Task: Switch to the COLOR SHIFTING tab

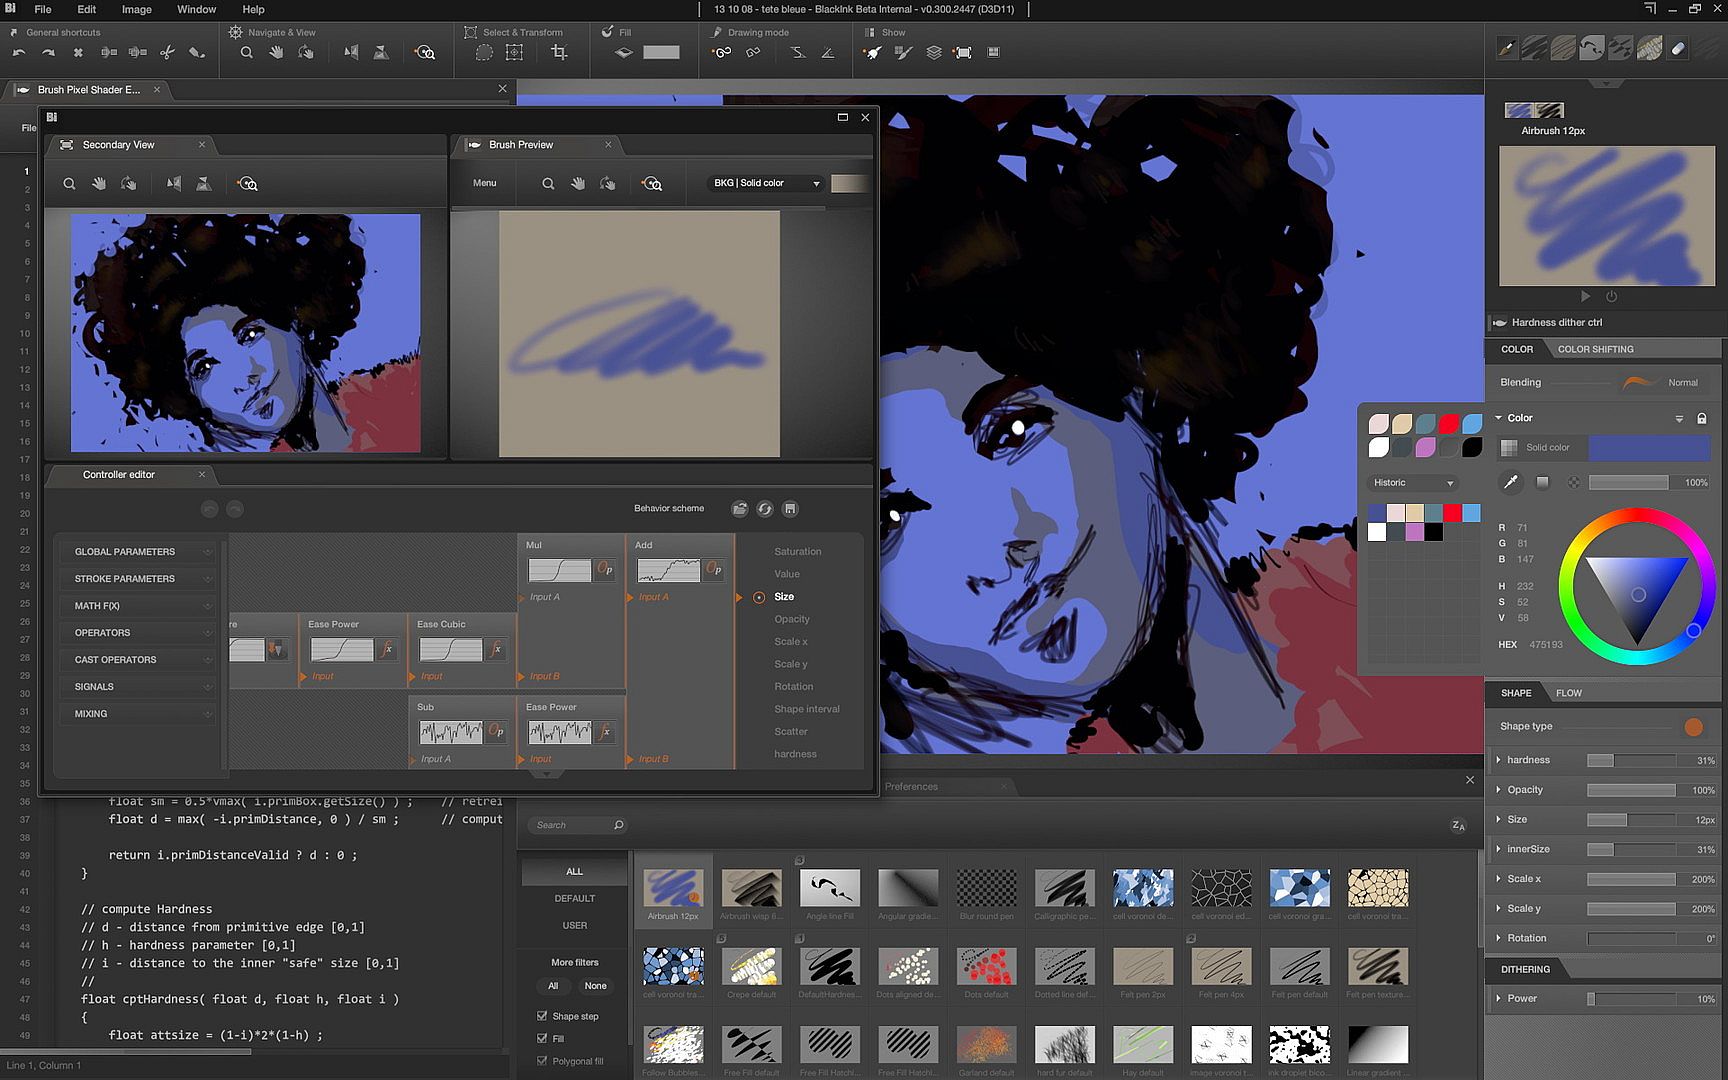Action: point(1595,349)
